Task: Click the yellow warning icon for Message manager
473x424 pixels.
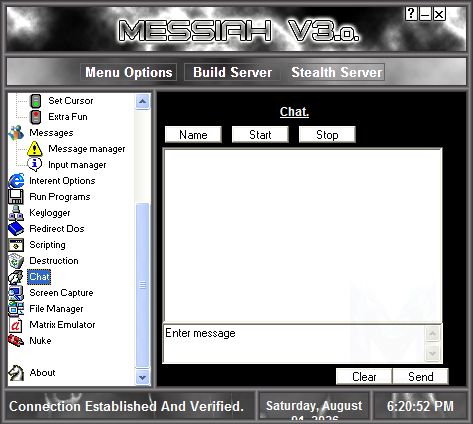Action: tap(35, 149)
